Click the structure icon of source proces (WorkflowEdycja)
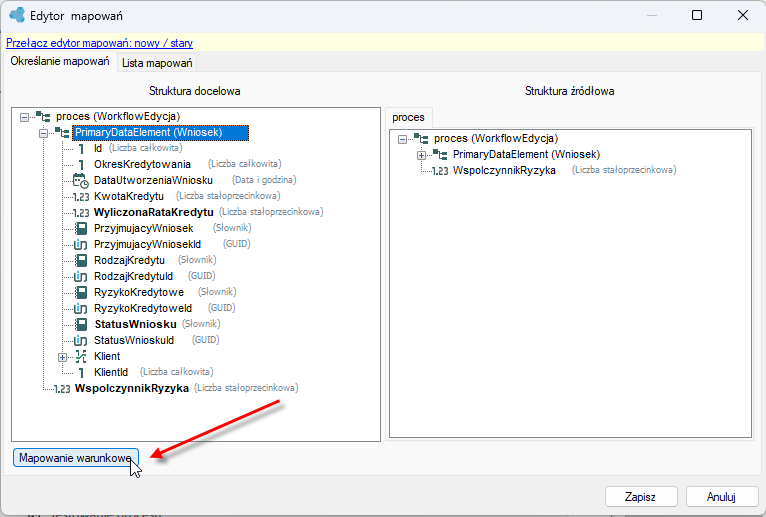The height and width of the screenshot is (517, 766). point(421,139)
